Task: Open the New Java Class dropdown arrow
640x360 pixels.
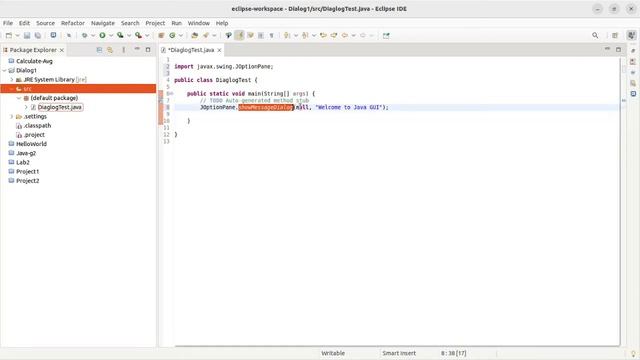Action: 180,36
